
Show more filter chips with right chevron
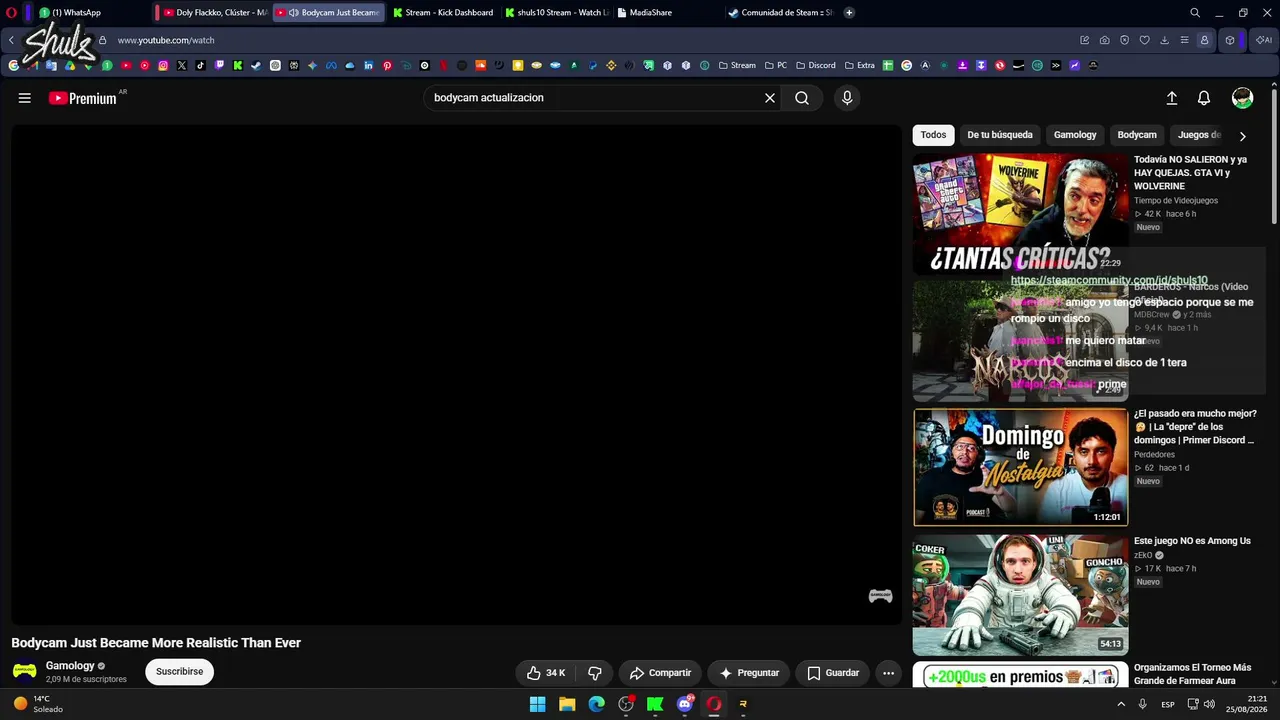1243,136
